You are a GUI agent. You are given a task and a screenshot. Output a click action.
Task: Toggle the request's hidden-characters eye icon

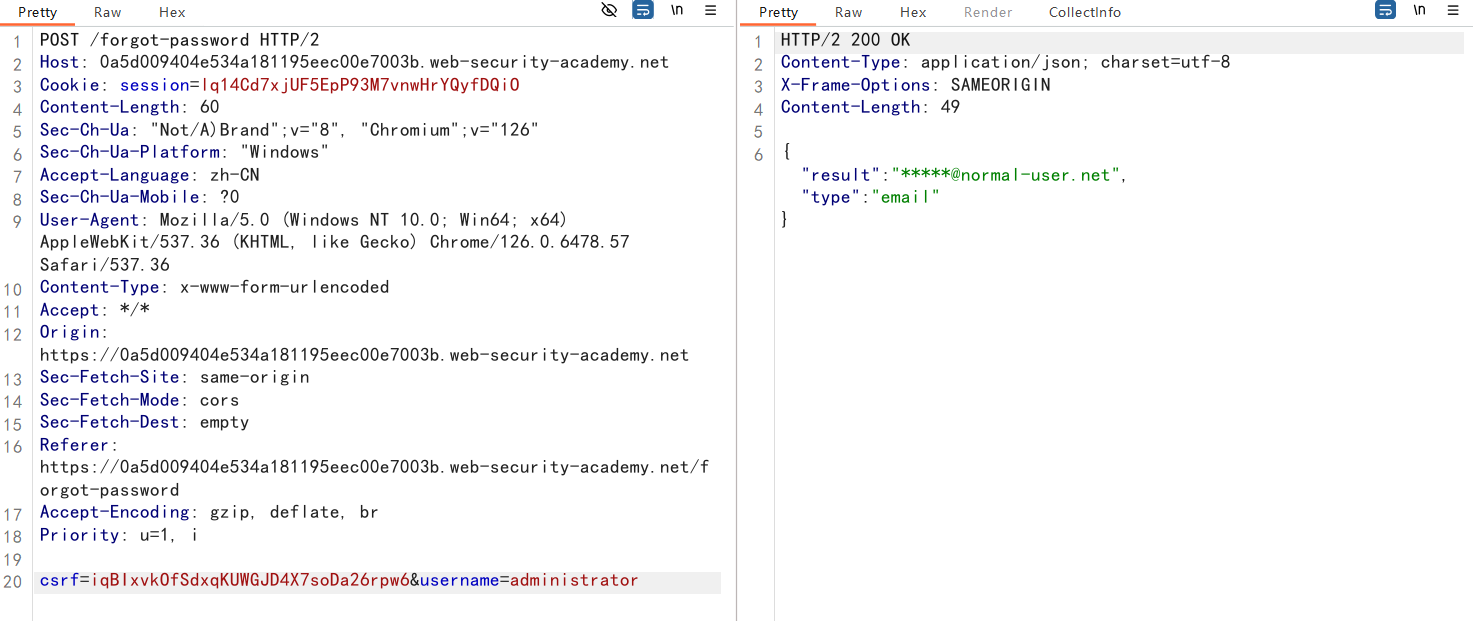(609, 10)
